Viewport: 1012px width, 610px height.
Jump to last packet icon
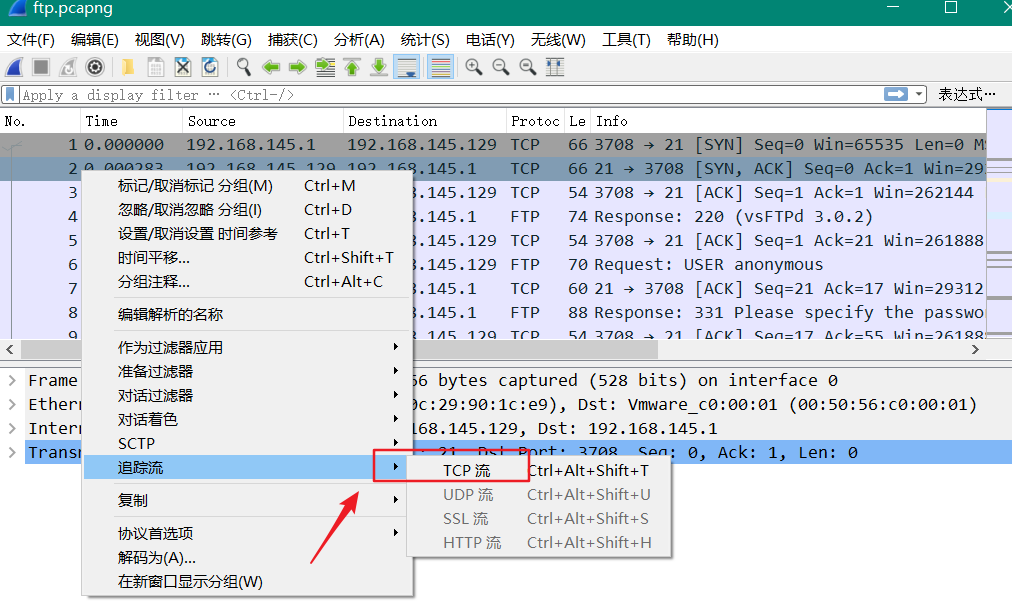(380, 67)
